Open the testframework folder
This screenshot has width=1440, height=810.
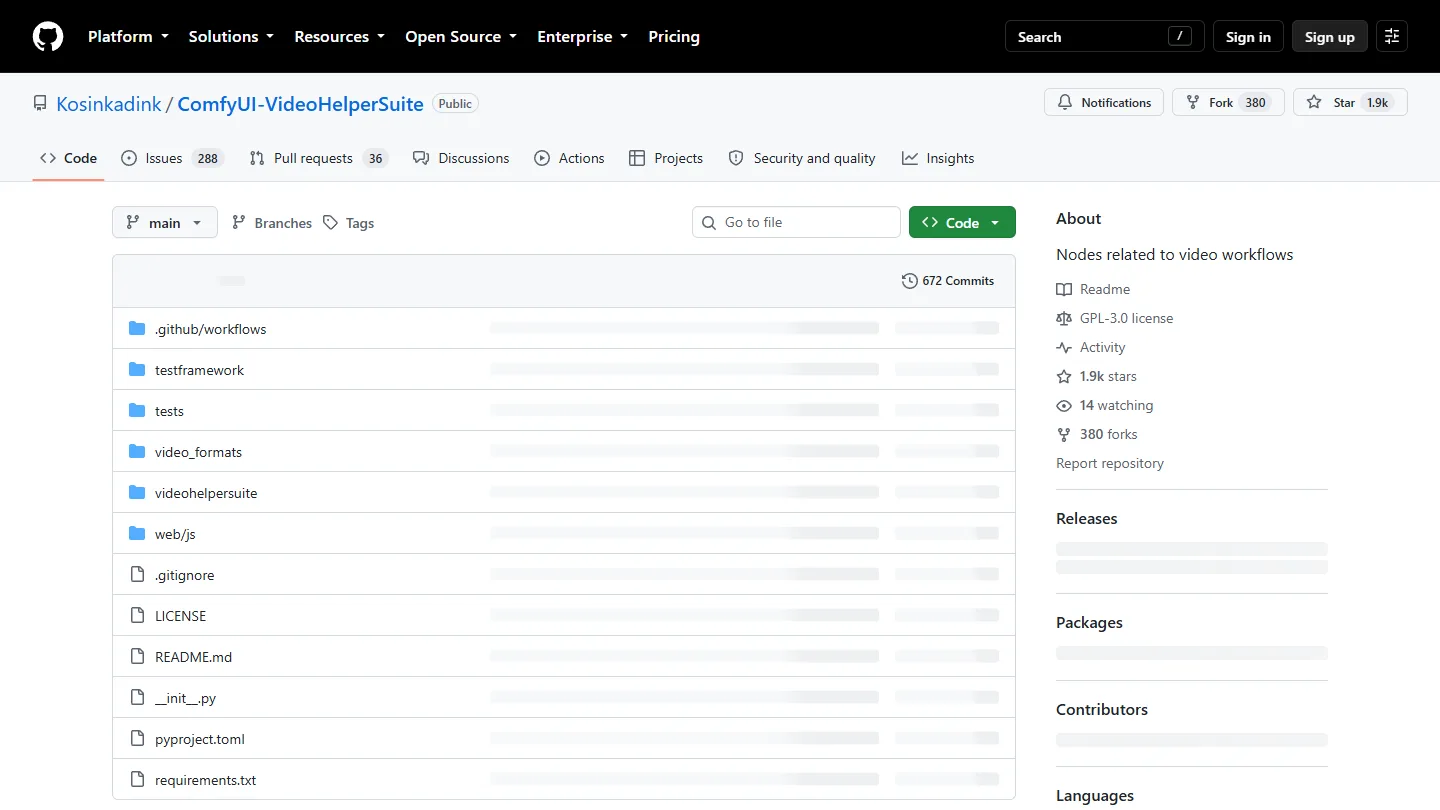click(199, 370)
